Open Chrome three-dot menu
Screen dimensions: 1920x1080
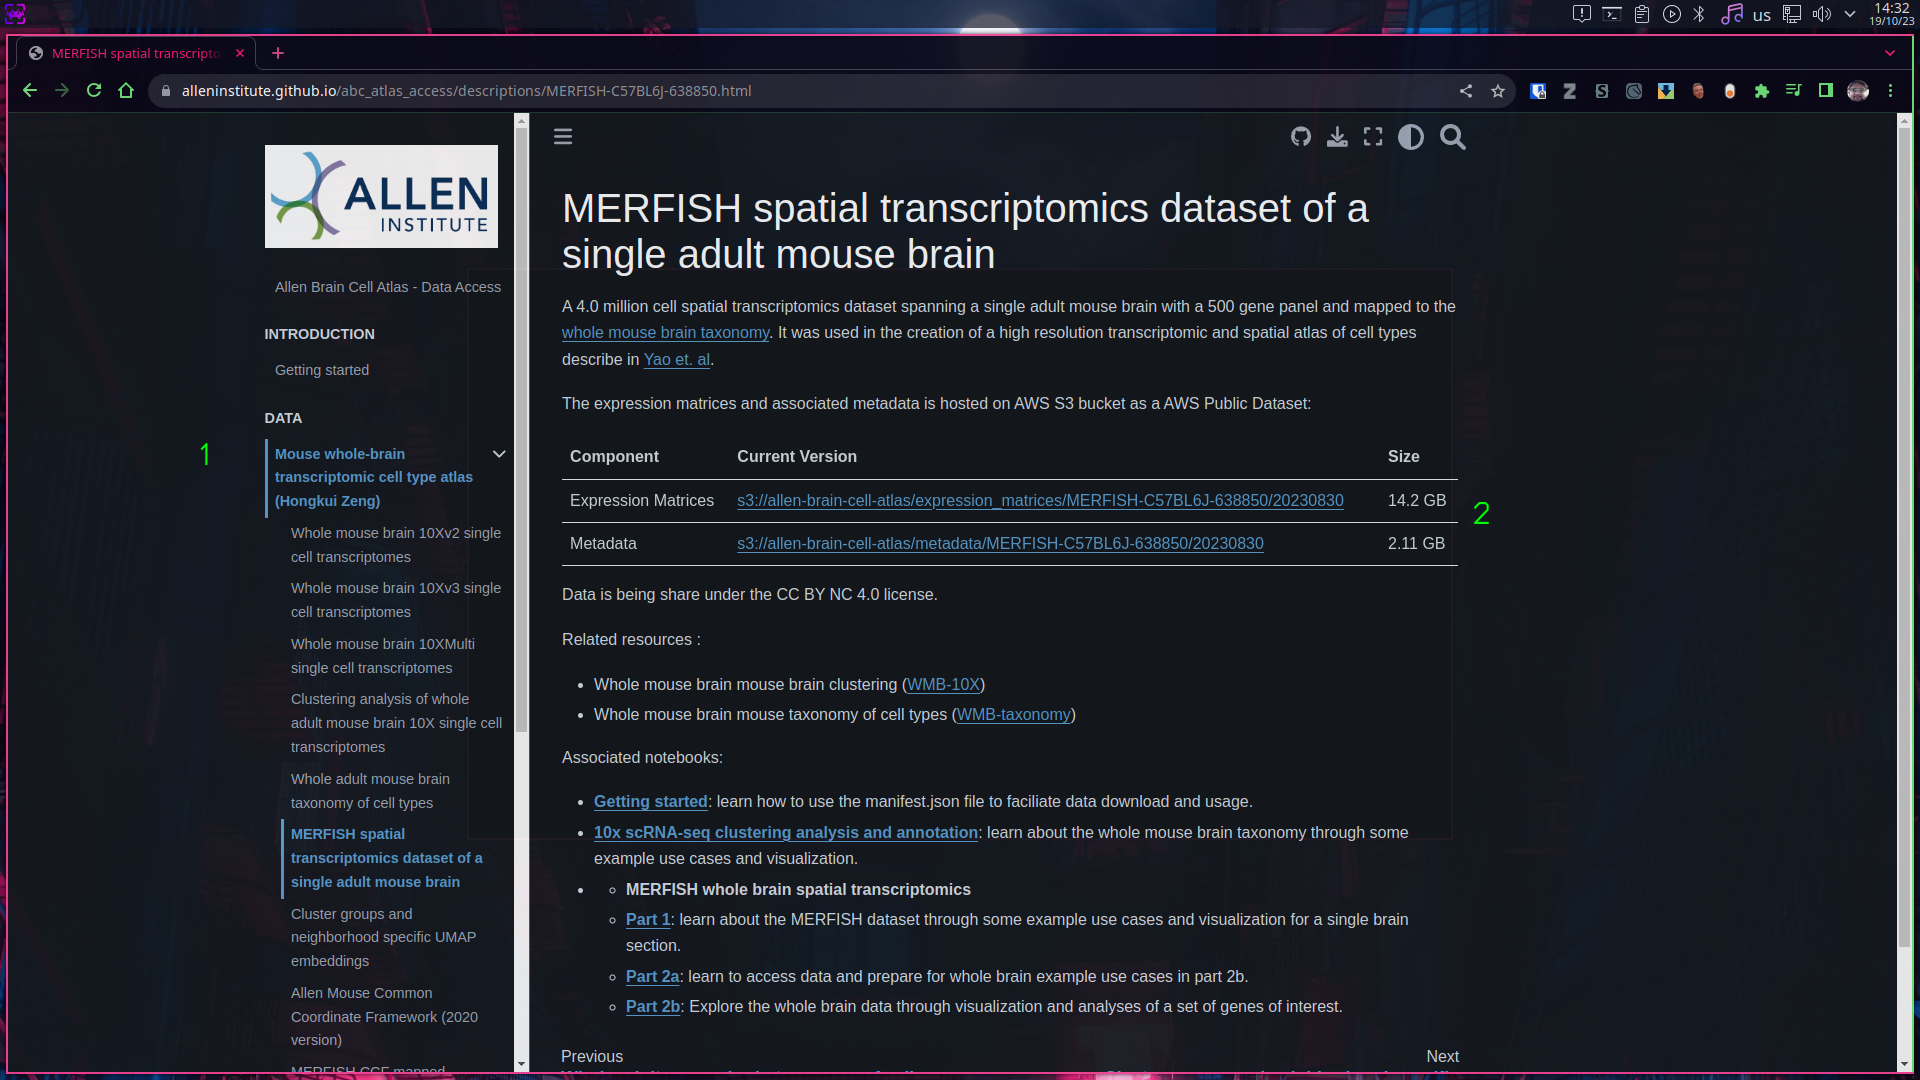(1890, 91)
